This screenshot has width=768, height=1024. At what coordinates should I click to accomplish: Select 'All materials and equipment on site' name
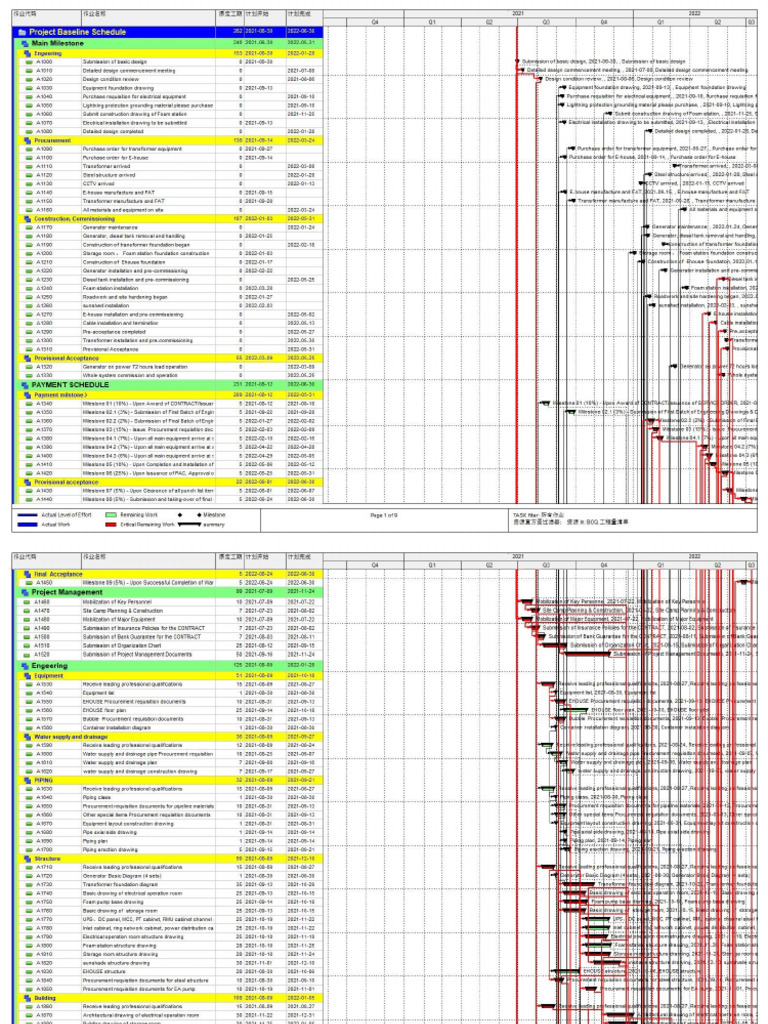[123, 210]
